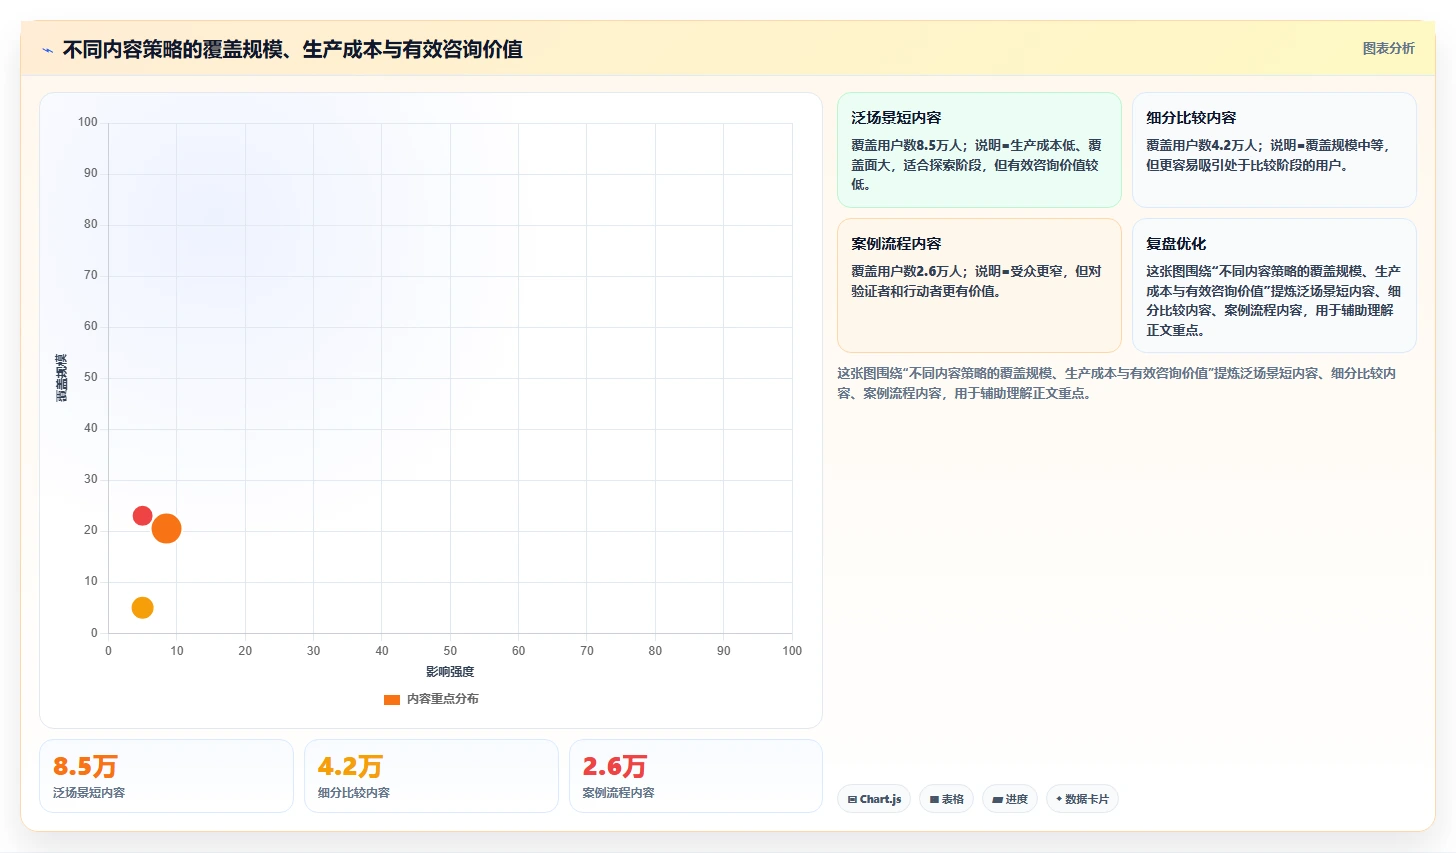Click the 进度 tag chip
Screen dimensions: 1456x853
tap(1010, 799)
